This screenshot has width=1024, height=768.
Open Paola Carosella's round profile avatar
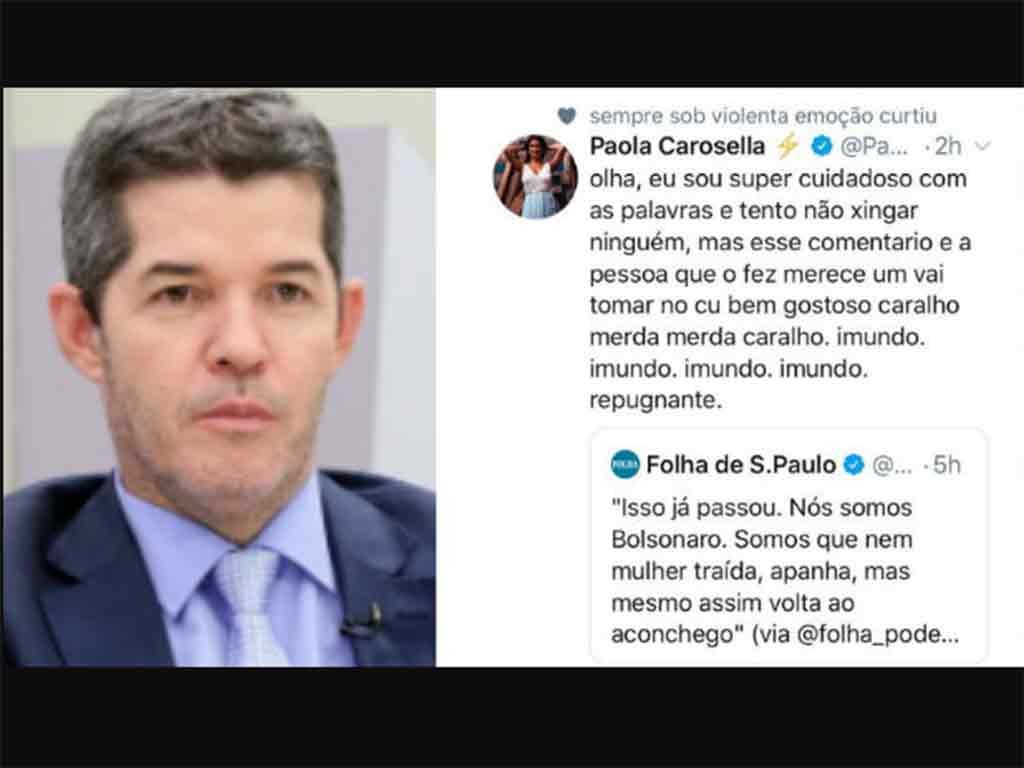pyautogui.click(x=535, y=176)
